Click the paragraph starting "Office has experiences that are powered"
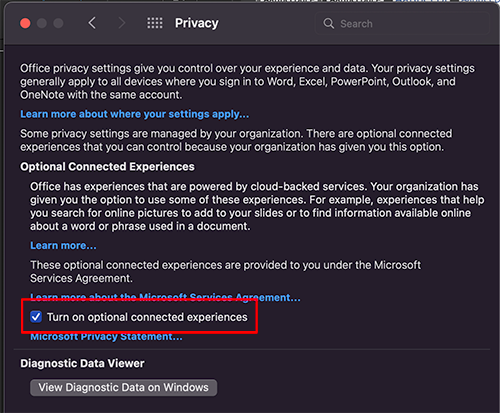The height and width of the screenshot is (413, 500). click(x=257, y=206)
